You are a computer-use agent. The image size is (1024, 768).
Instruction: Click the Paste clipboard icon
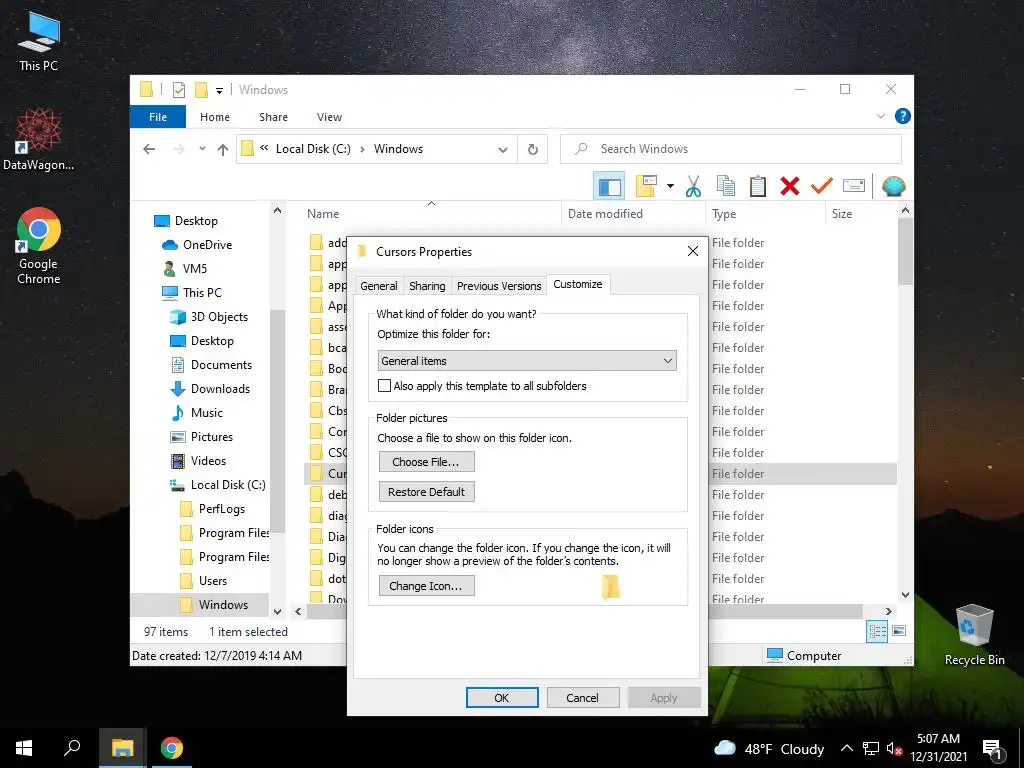click(x=758, y=187)
